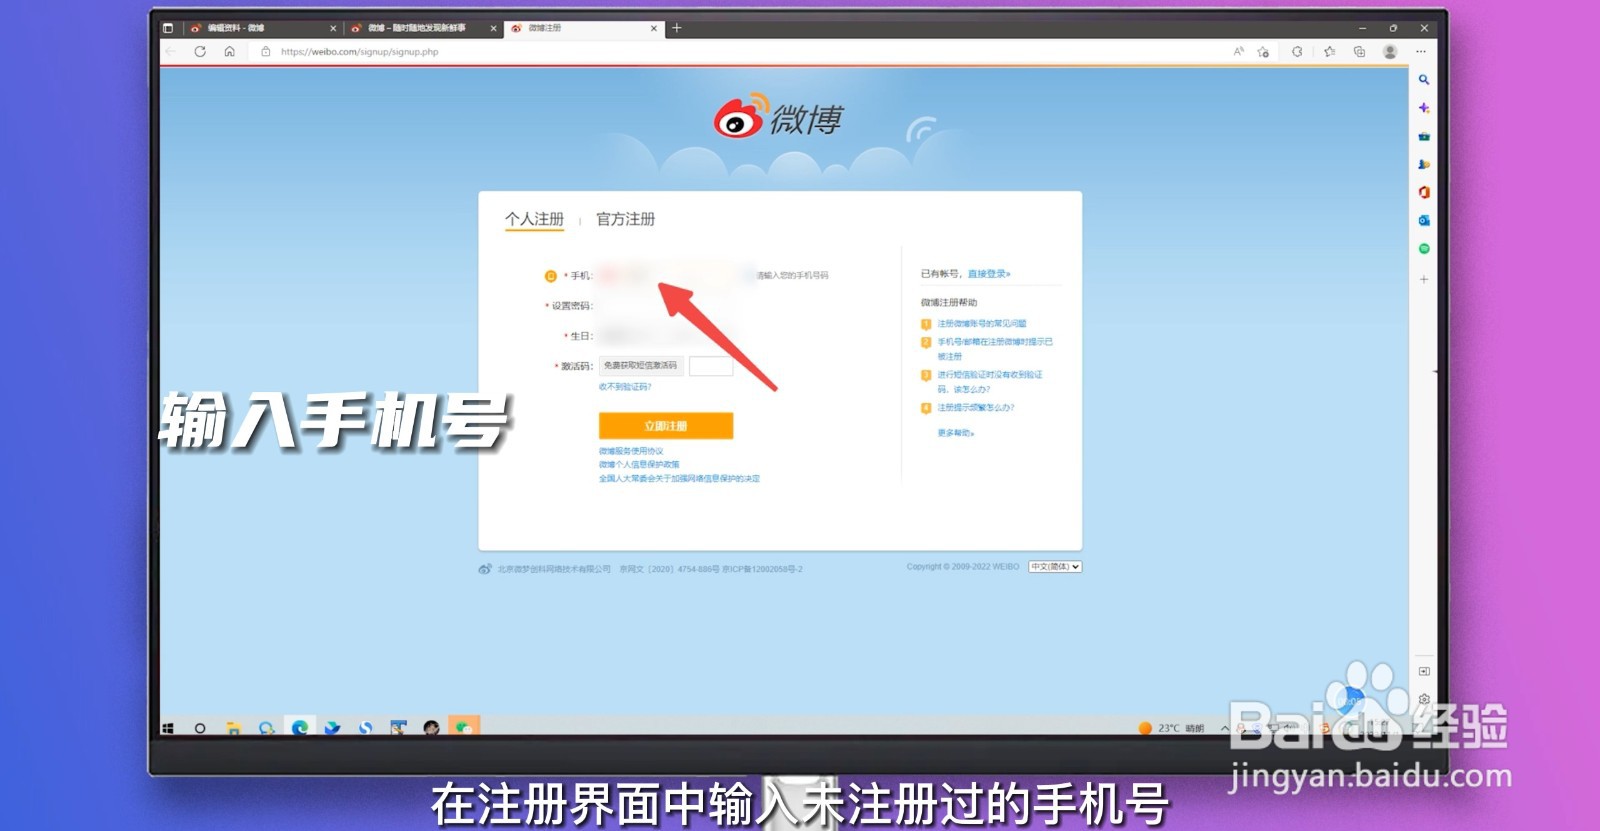The width and height of the screenshot is (1600, 831).
Task: Open help item 3 about SMS verification
Action: (989, 381)
